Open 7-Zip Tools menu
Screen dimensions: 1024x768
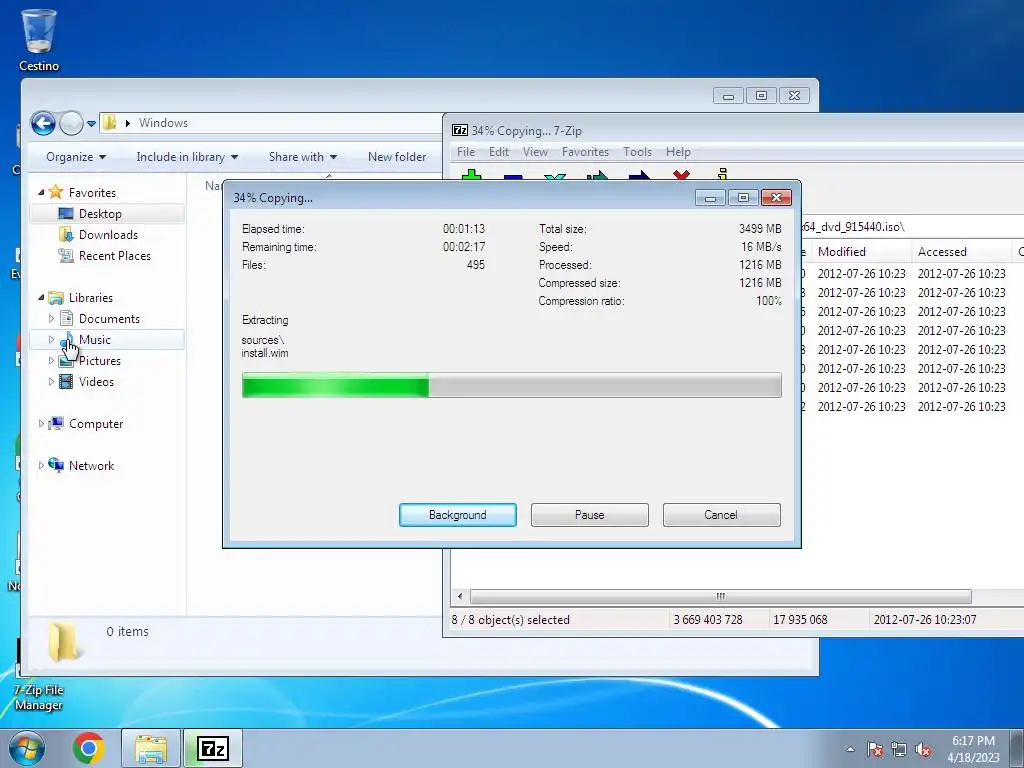point(637,152)
